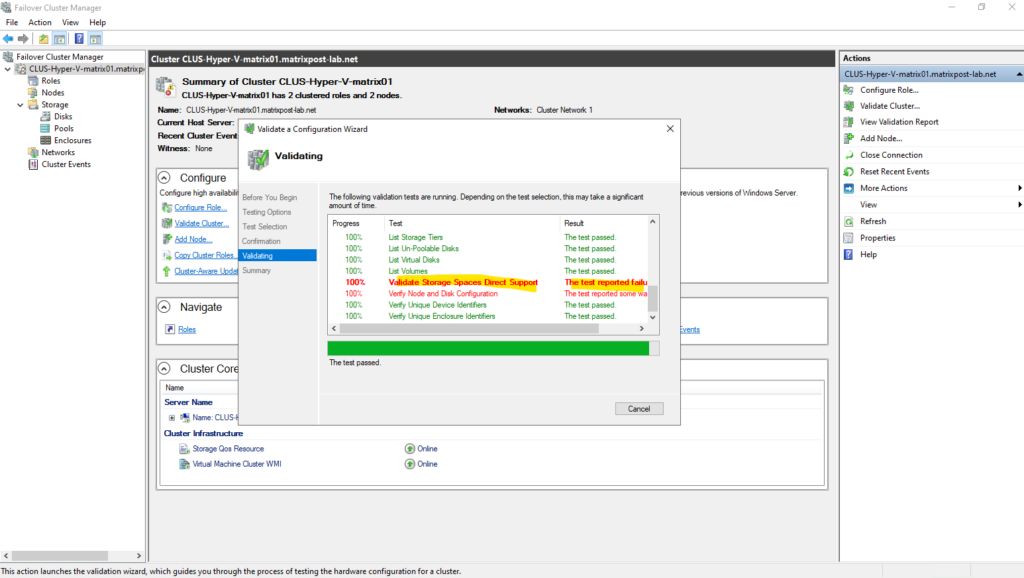Collapse the Configure section chevron
Image resolution: width=1024 pixels, height=578 pixels.
tap(166, 178)
